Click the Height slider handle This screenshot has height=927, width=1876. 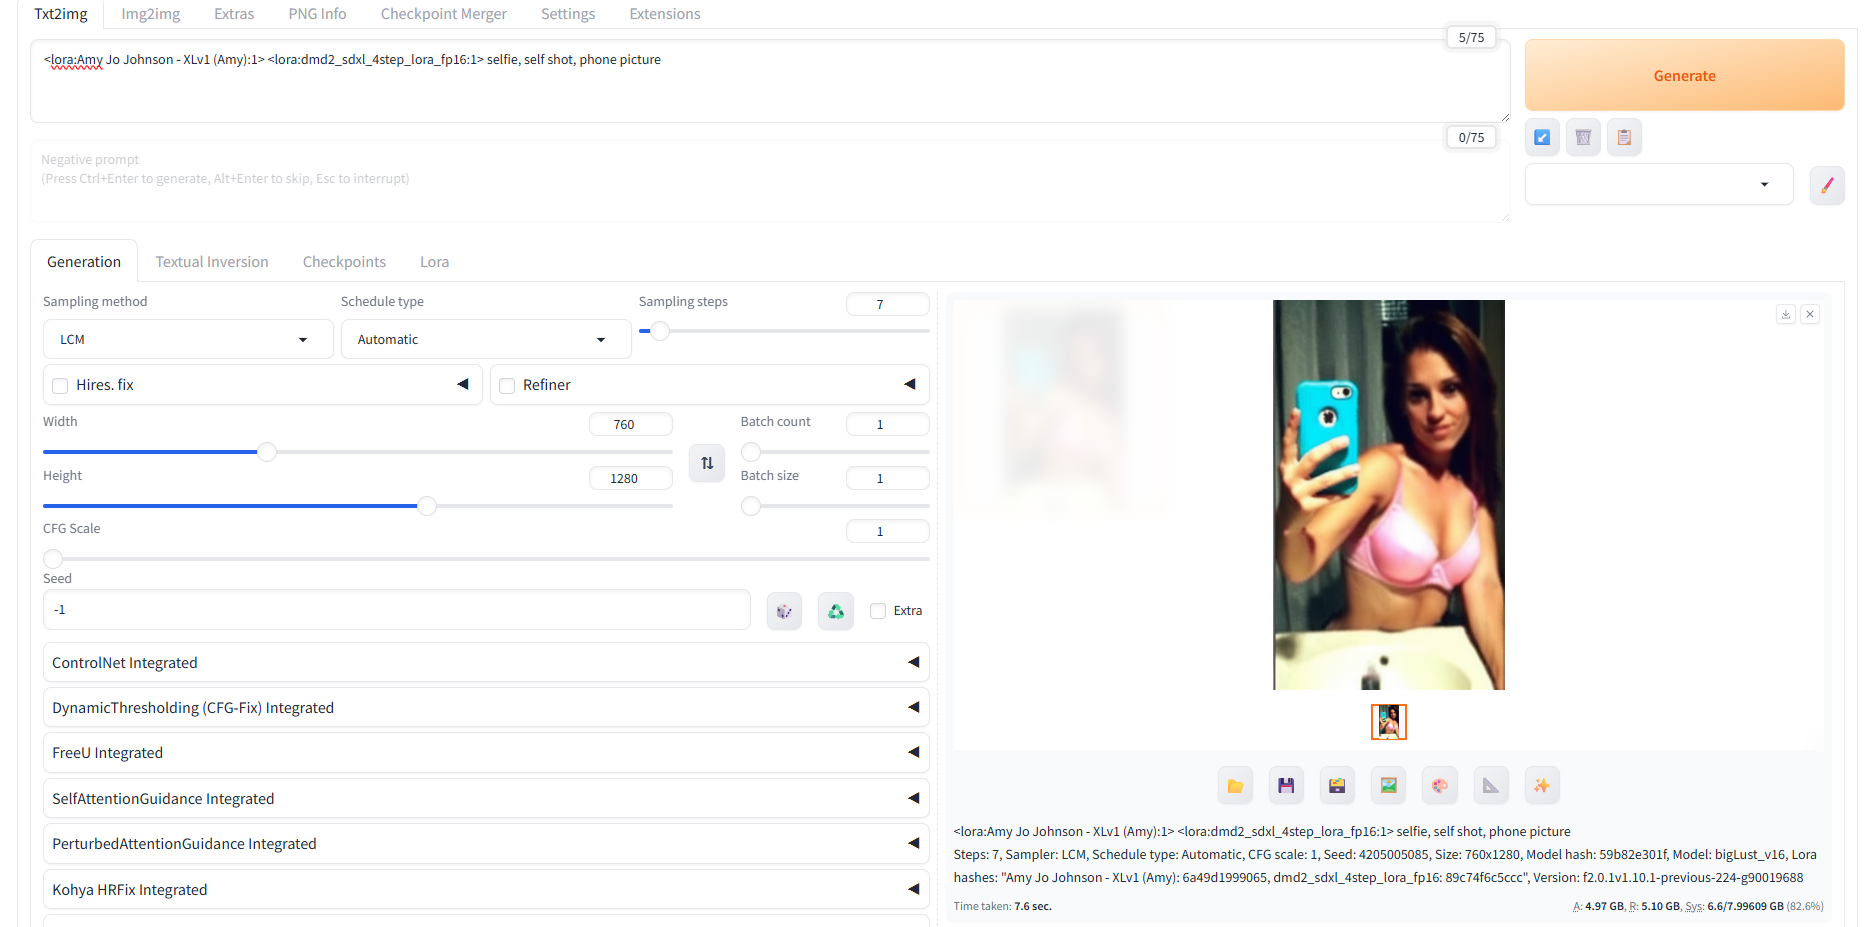coord(427,506)
